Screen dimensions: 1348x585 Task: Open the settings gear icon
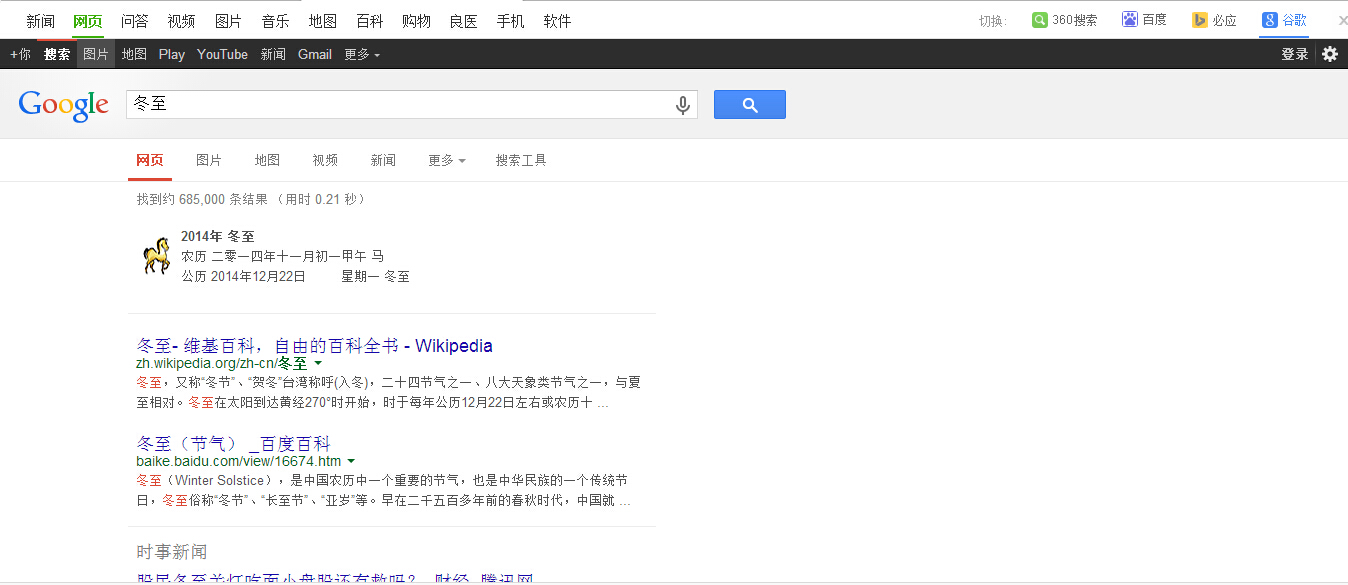[x=1330, y=54]
